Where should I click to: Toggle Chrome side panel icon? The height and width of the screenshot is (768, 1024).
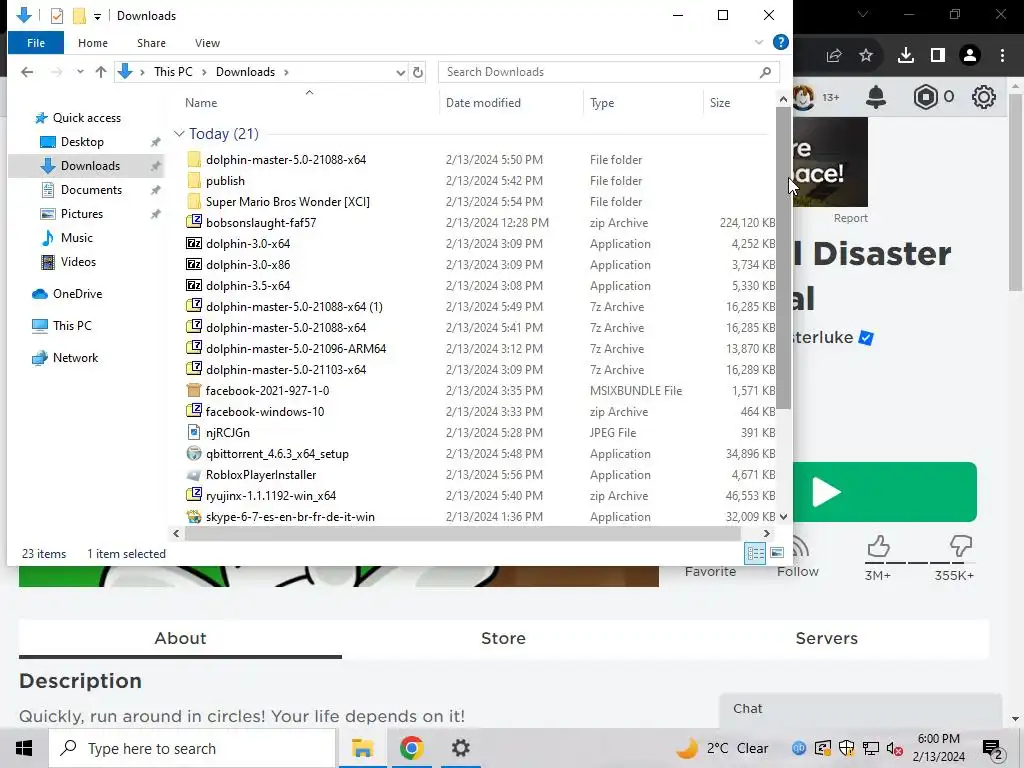point(938,56)
